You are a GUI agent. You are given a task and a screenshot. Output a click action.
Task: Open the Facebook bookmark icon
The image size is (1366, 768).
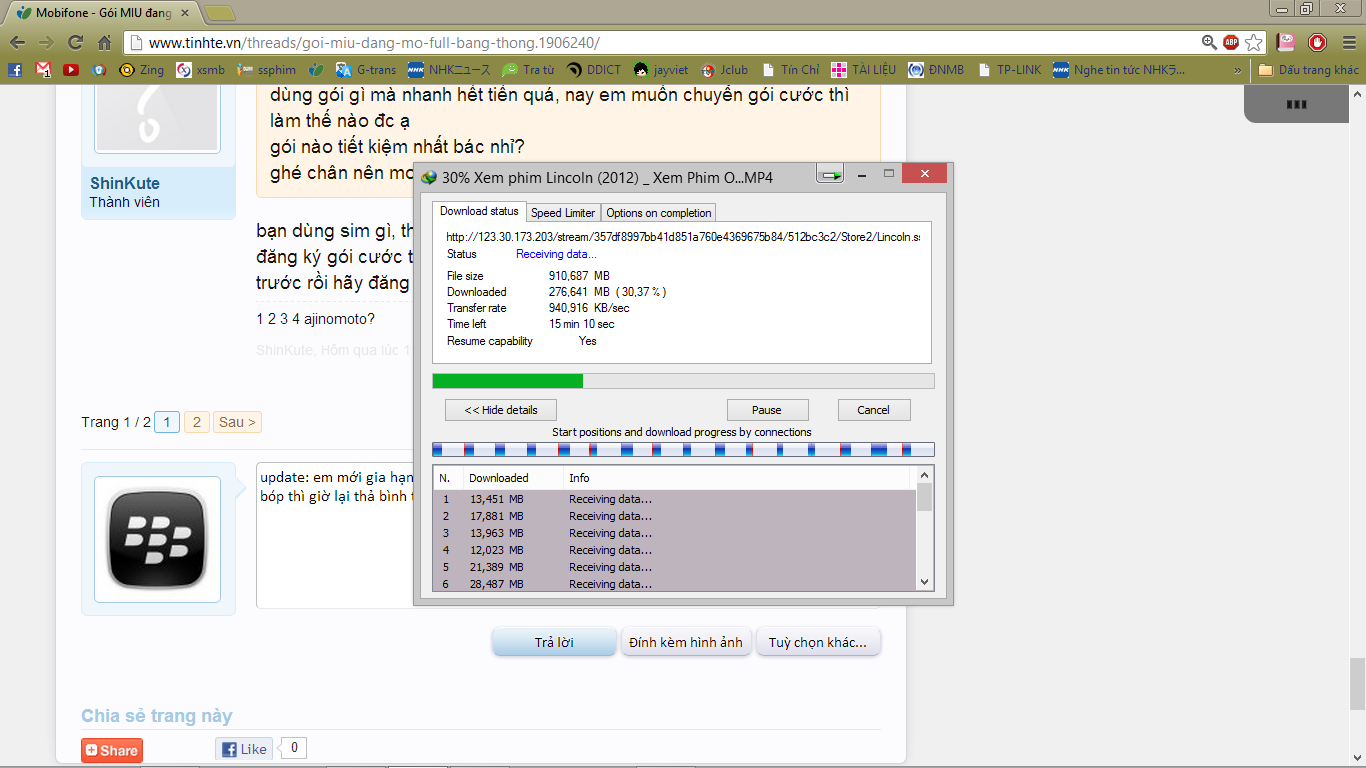(x=15, y=70)
